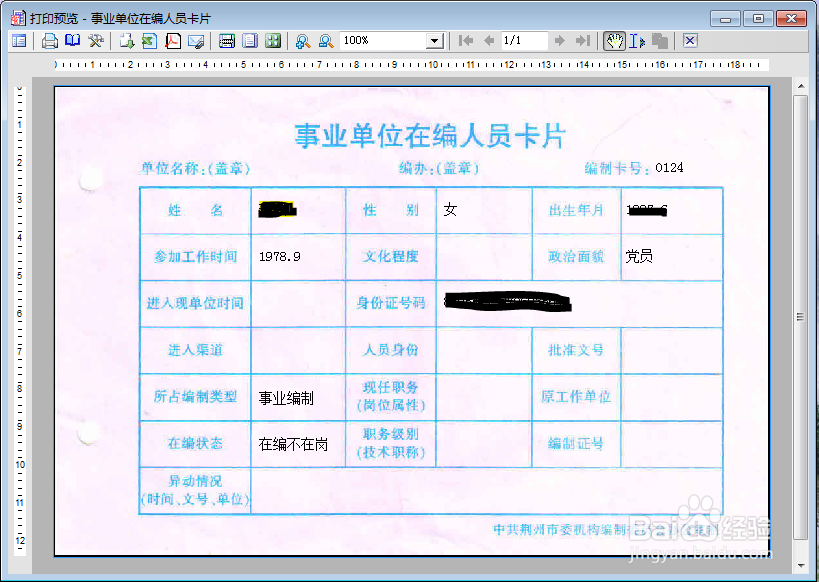Open print setup with the wrench icon
Image resolution: width=819 pixels, height=582 pixels.
click(93, 41)
